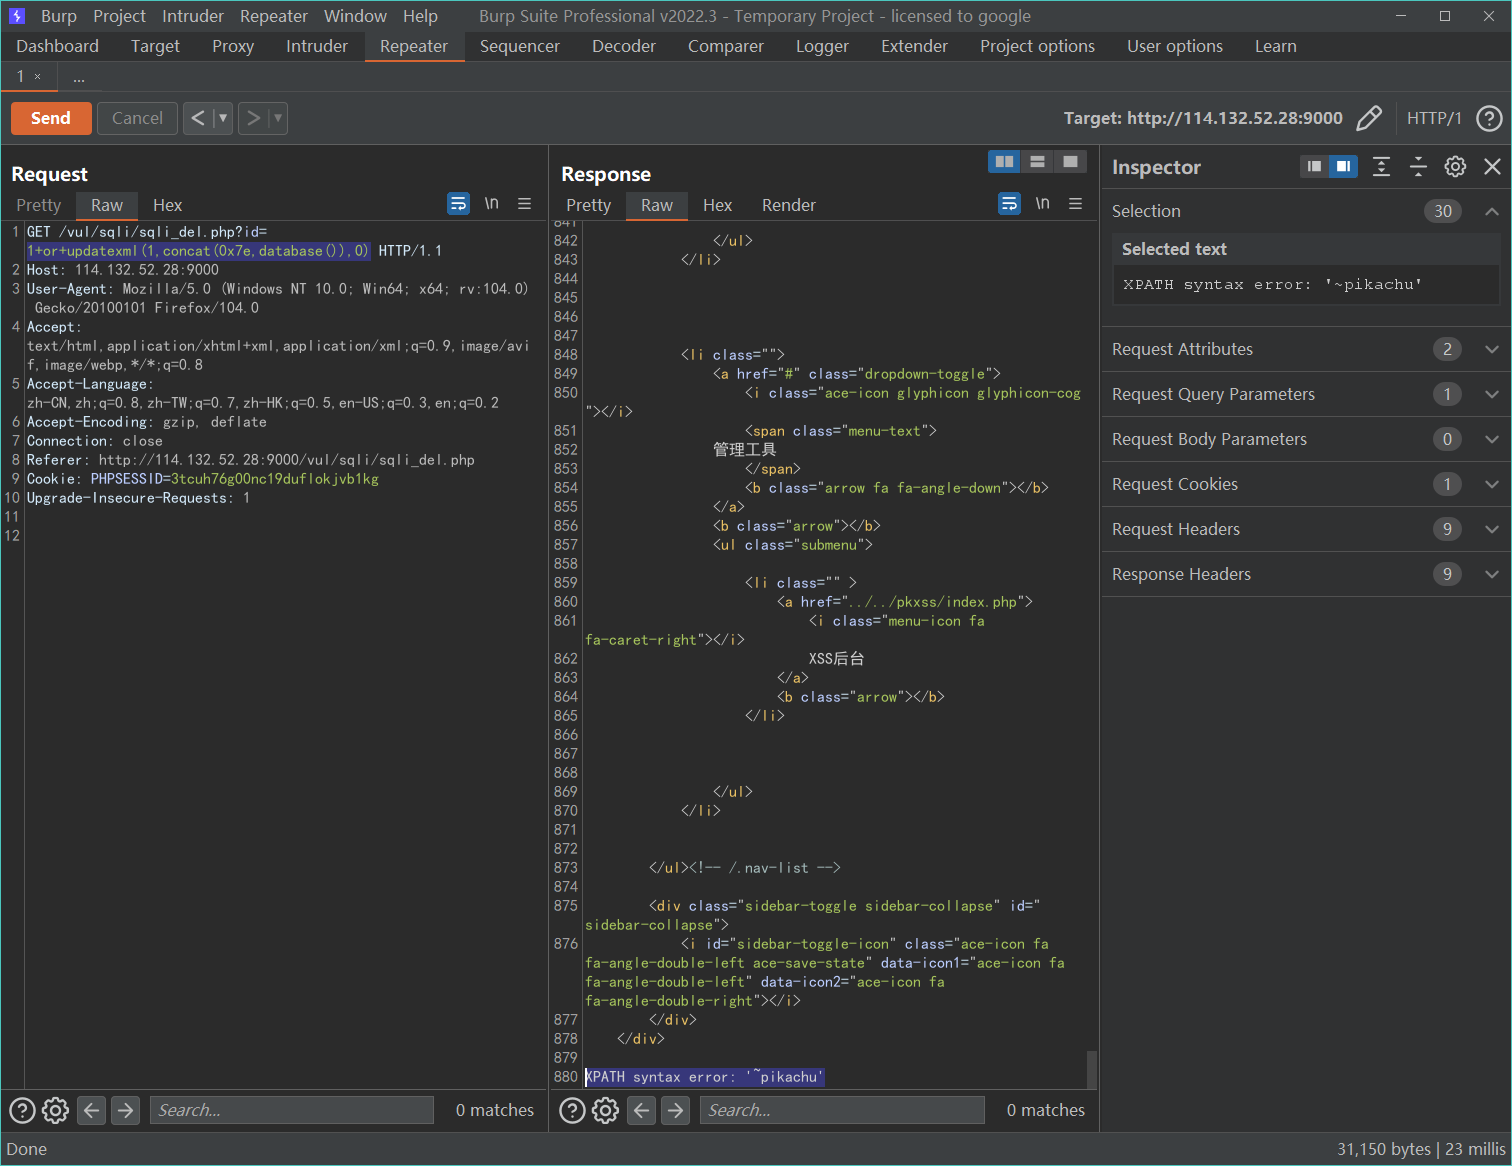This screenshot has height=1166, width=1512.
Task: Open Repeater help question mark icon
Action: click(1489, 118)
